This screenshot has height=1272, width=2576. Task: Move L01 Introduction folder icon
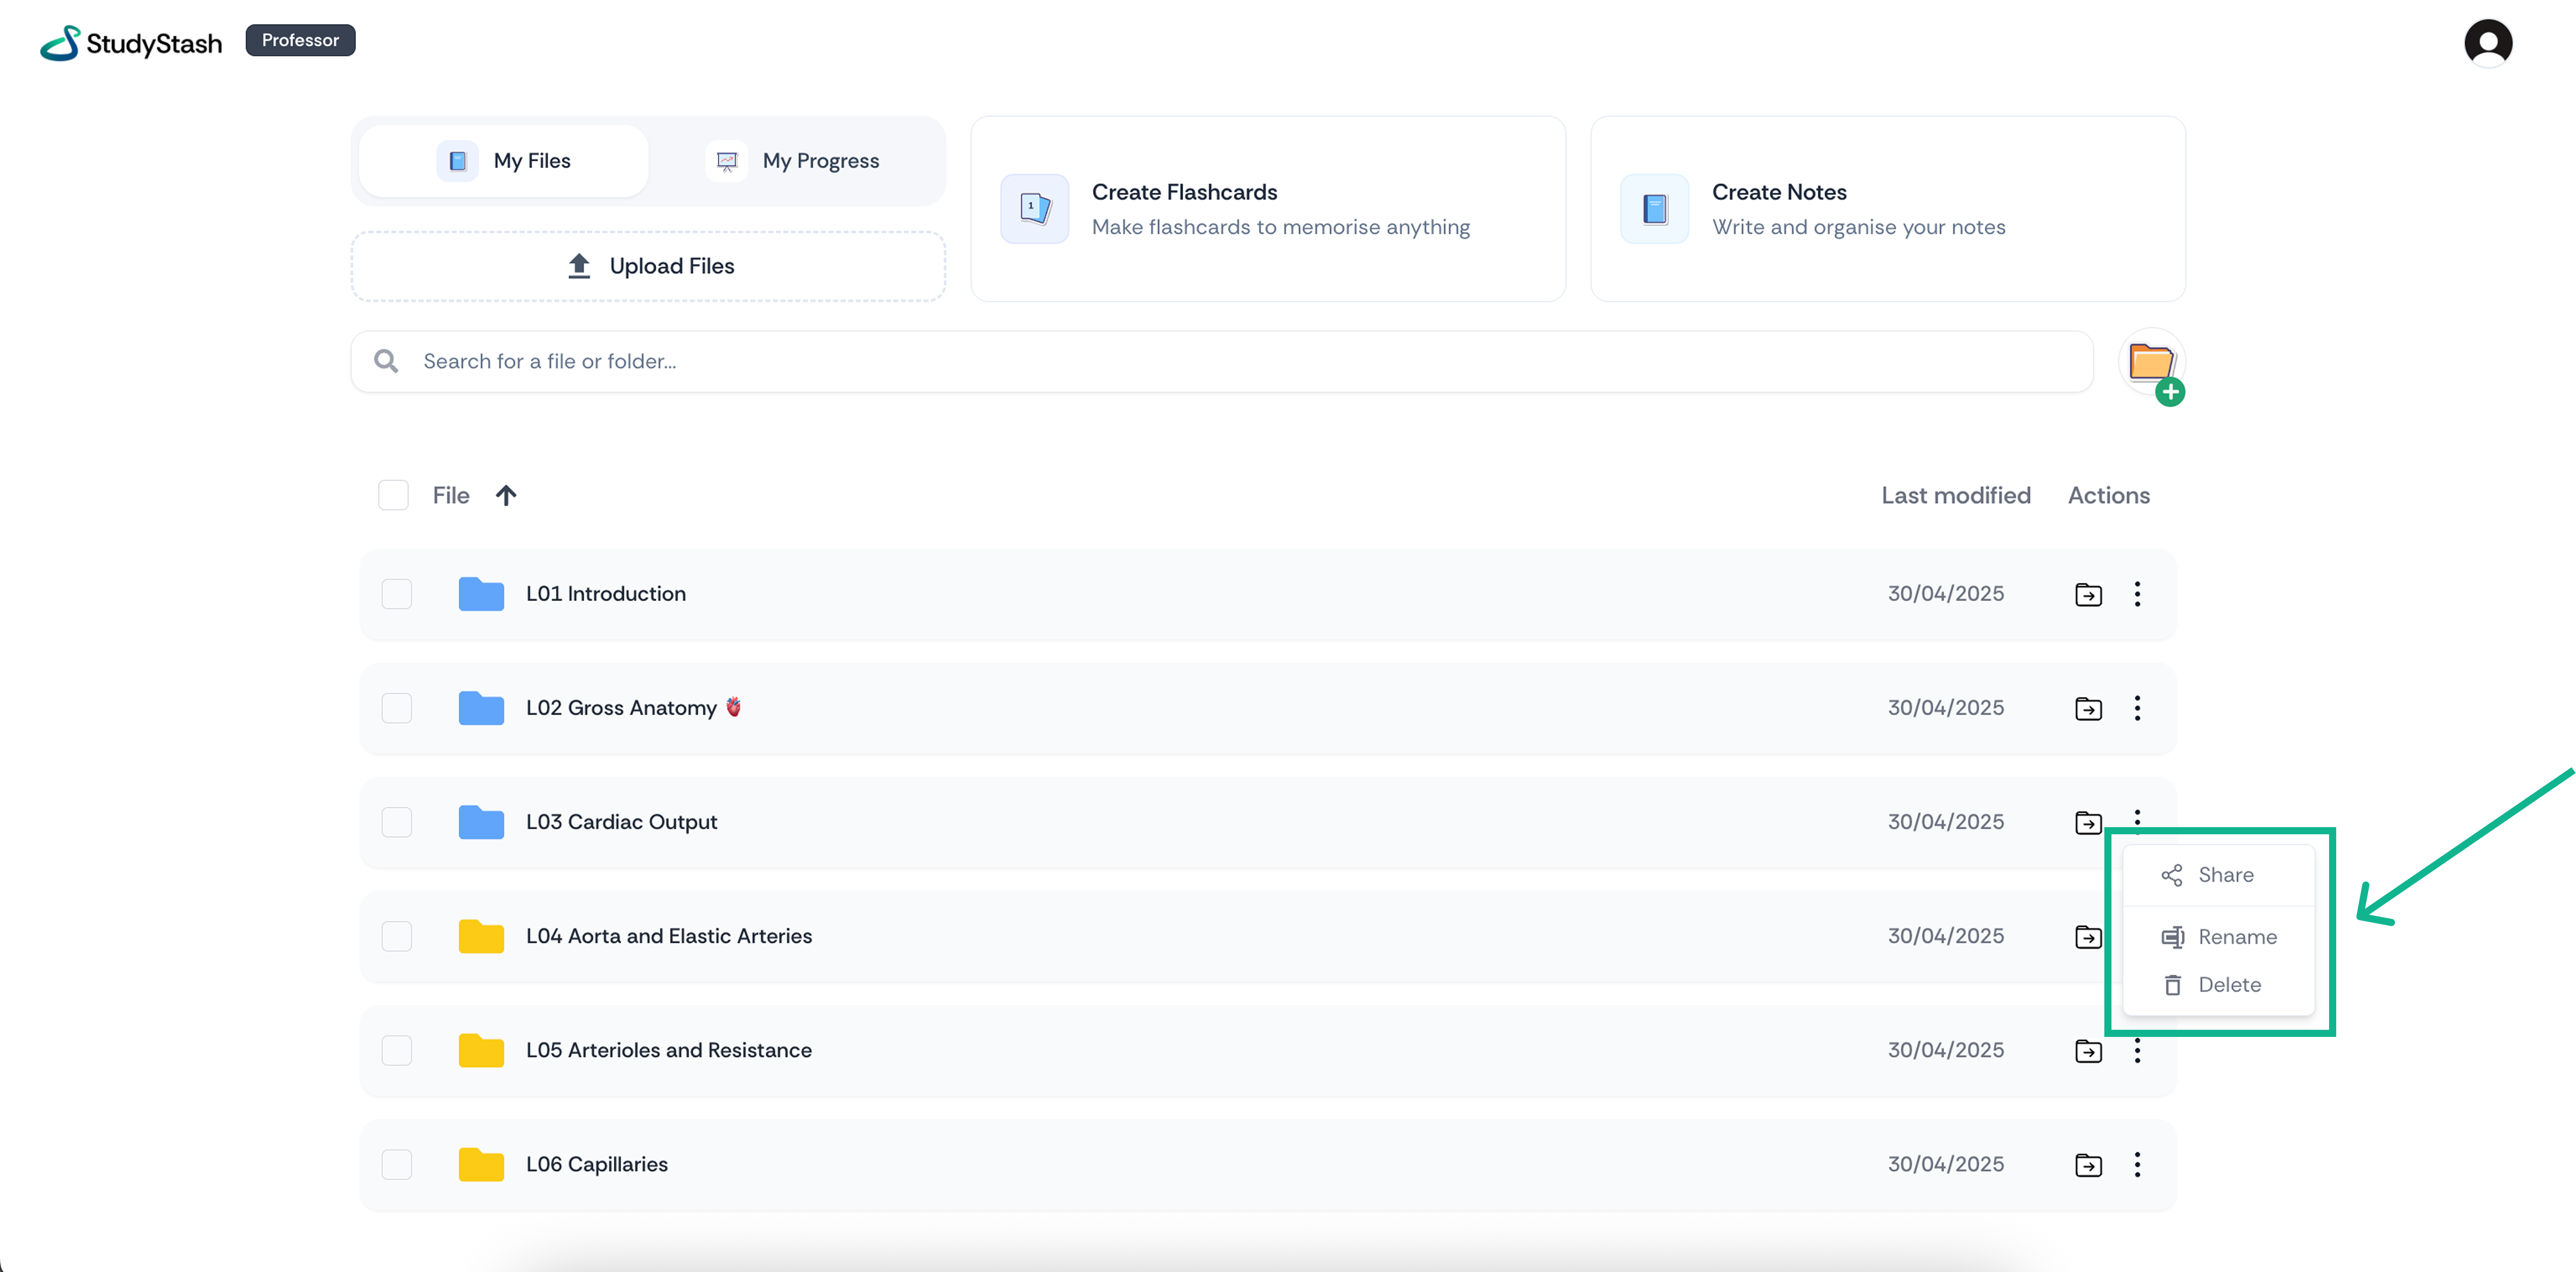click(x=2088, y=594)
